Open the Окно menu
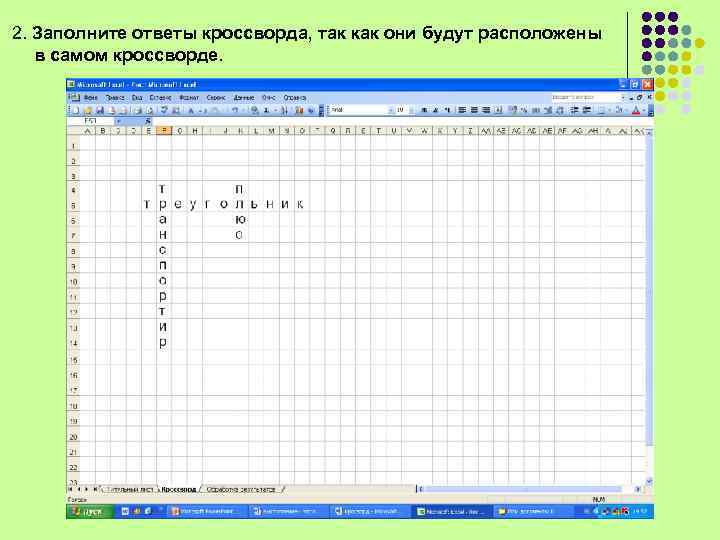 point(269,98)
